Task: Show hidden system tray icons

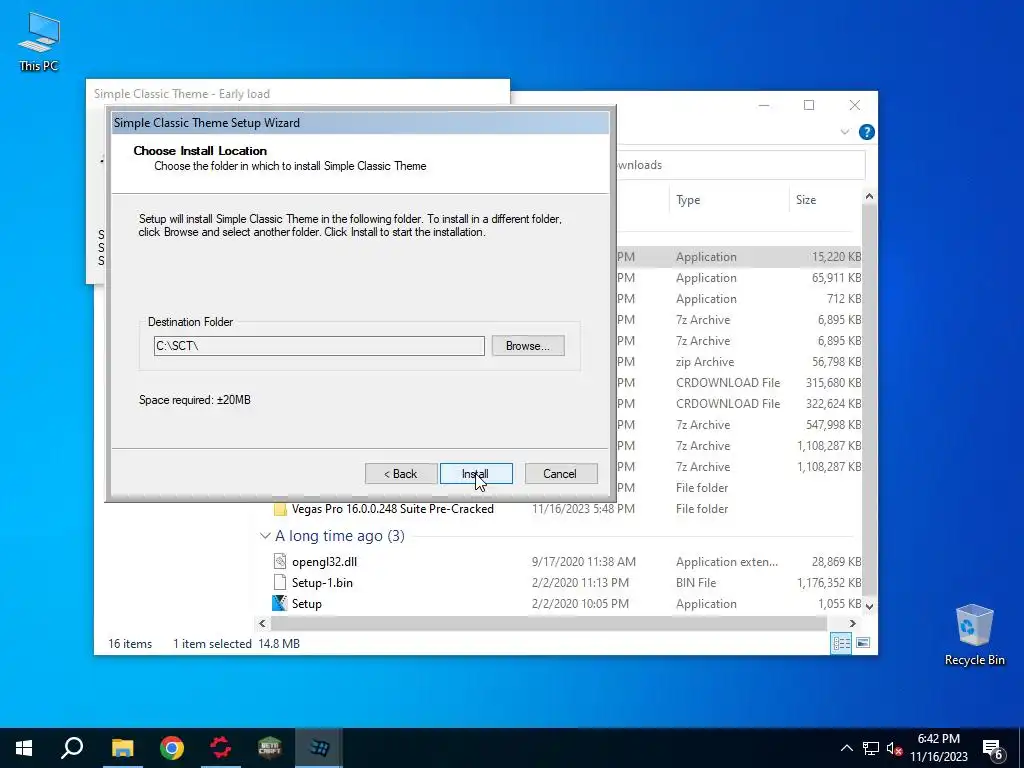Action: (846, 748)
